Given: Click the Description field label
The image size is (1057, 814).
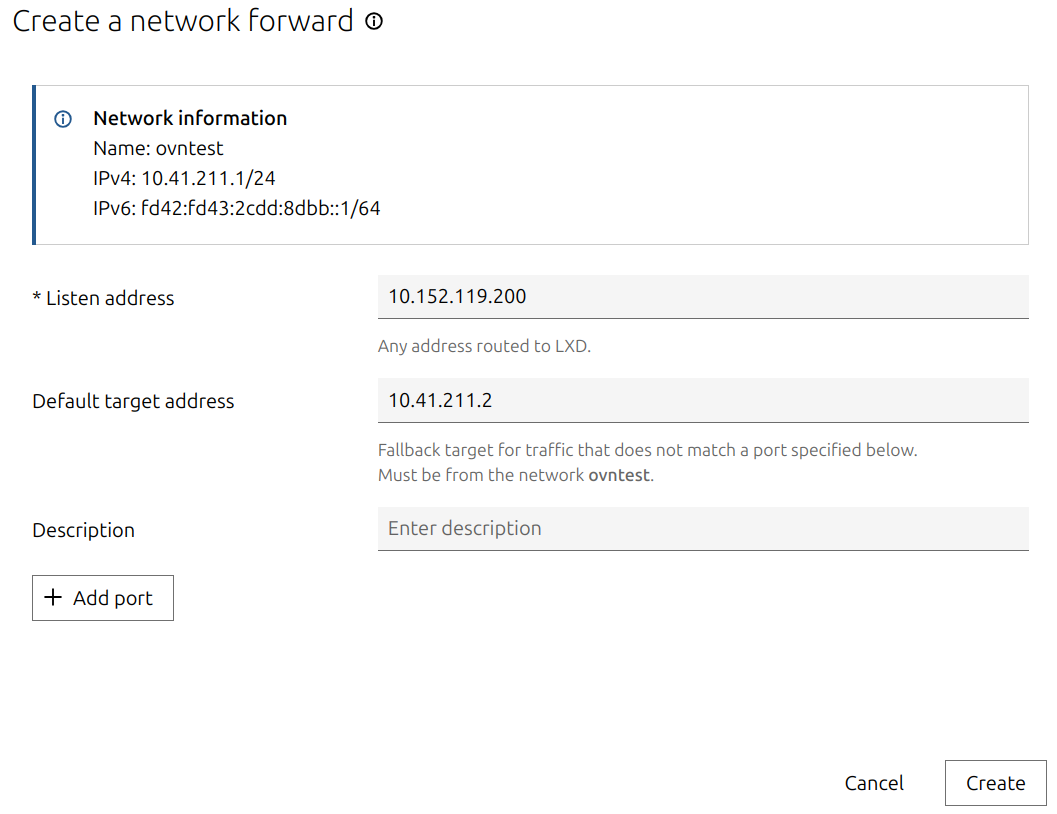Looking at the screenshot, I should tap(83, 530).
